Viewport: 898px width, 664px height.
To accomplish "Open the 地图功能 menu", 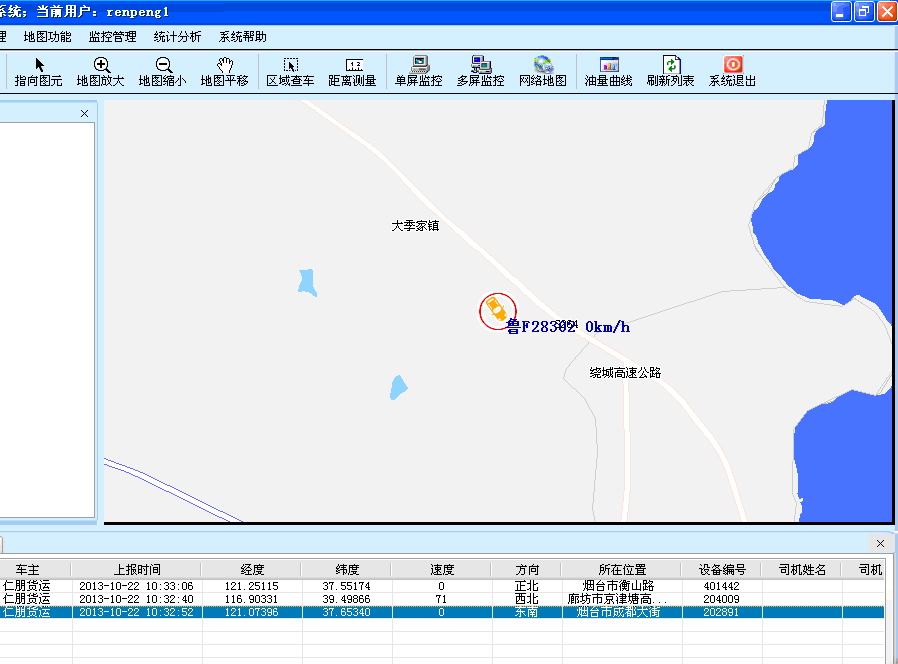I will (x=47, y=37).
